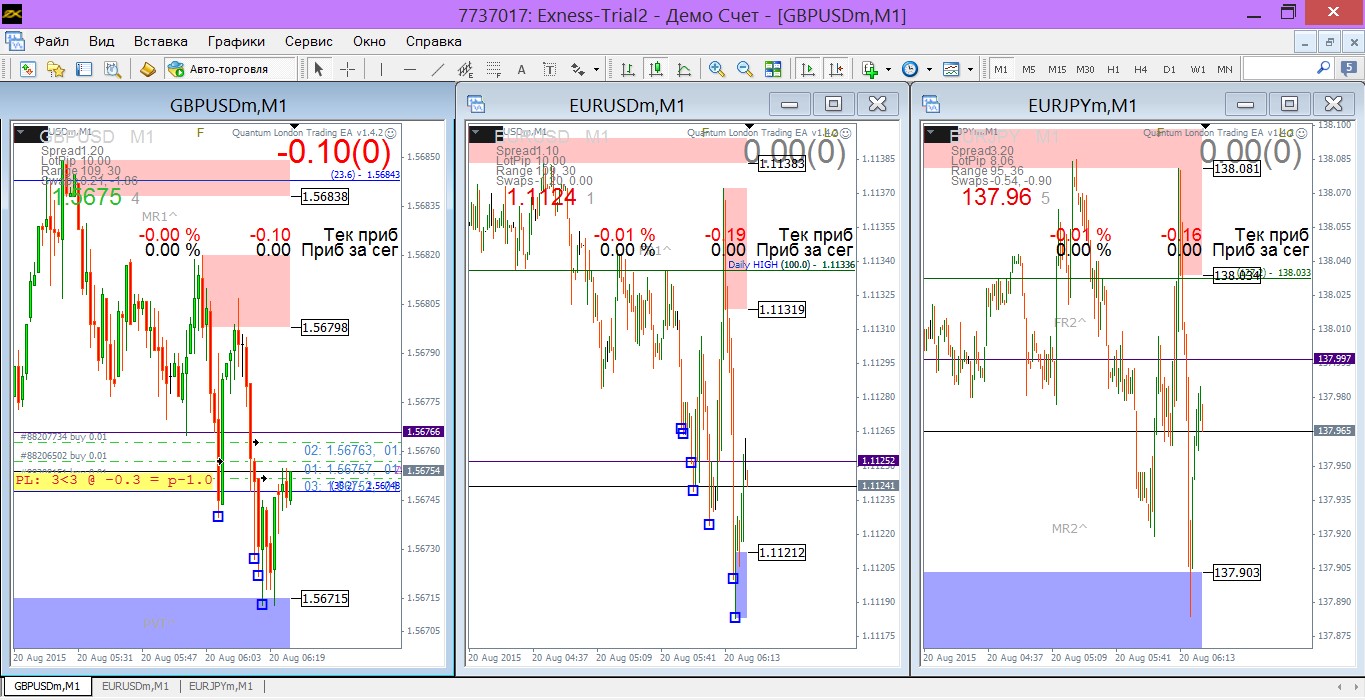
Task: Select the M30 timeframe
Action: pyautogui.click(x=1085, y=69)
